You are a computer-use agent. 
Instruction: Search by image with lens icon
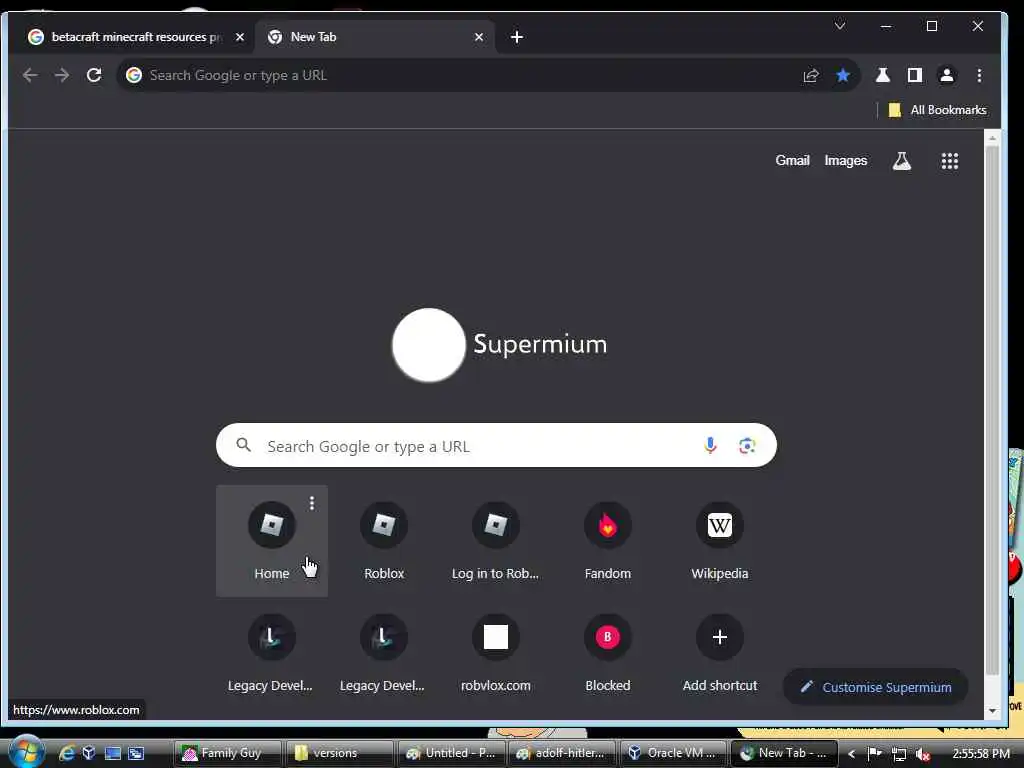pyautogui.click(x=747, y=445)
